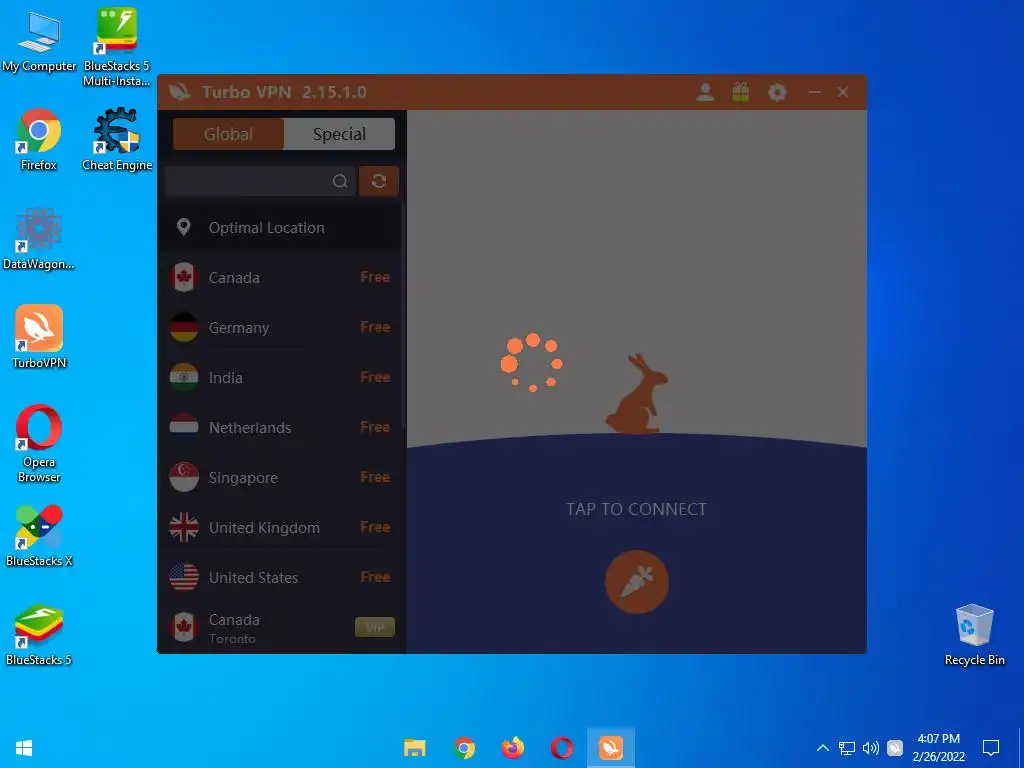Select Optimal Location

tap(281, 227)
